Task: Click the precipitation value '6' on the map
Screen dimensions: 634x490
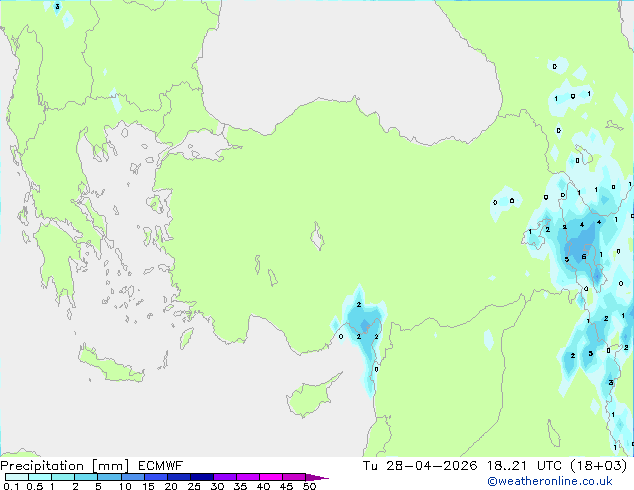Action: (x=583, y=257)
